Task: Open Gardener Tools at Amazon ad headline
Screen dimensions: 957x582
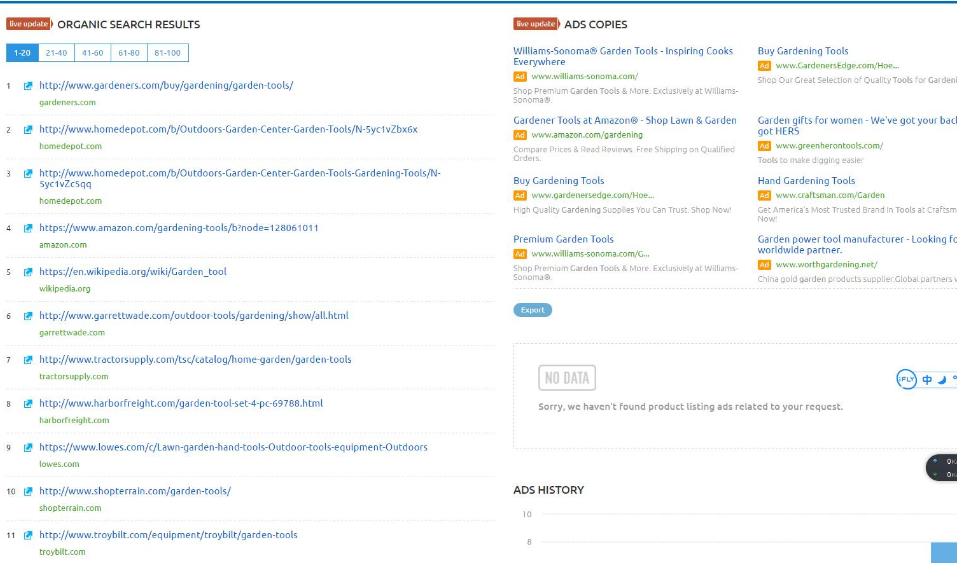Action: 625,120
